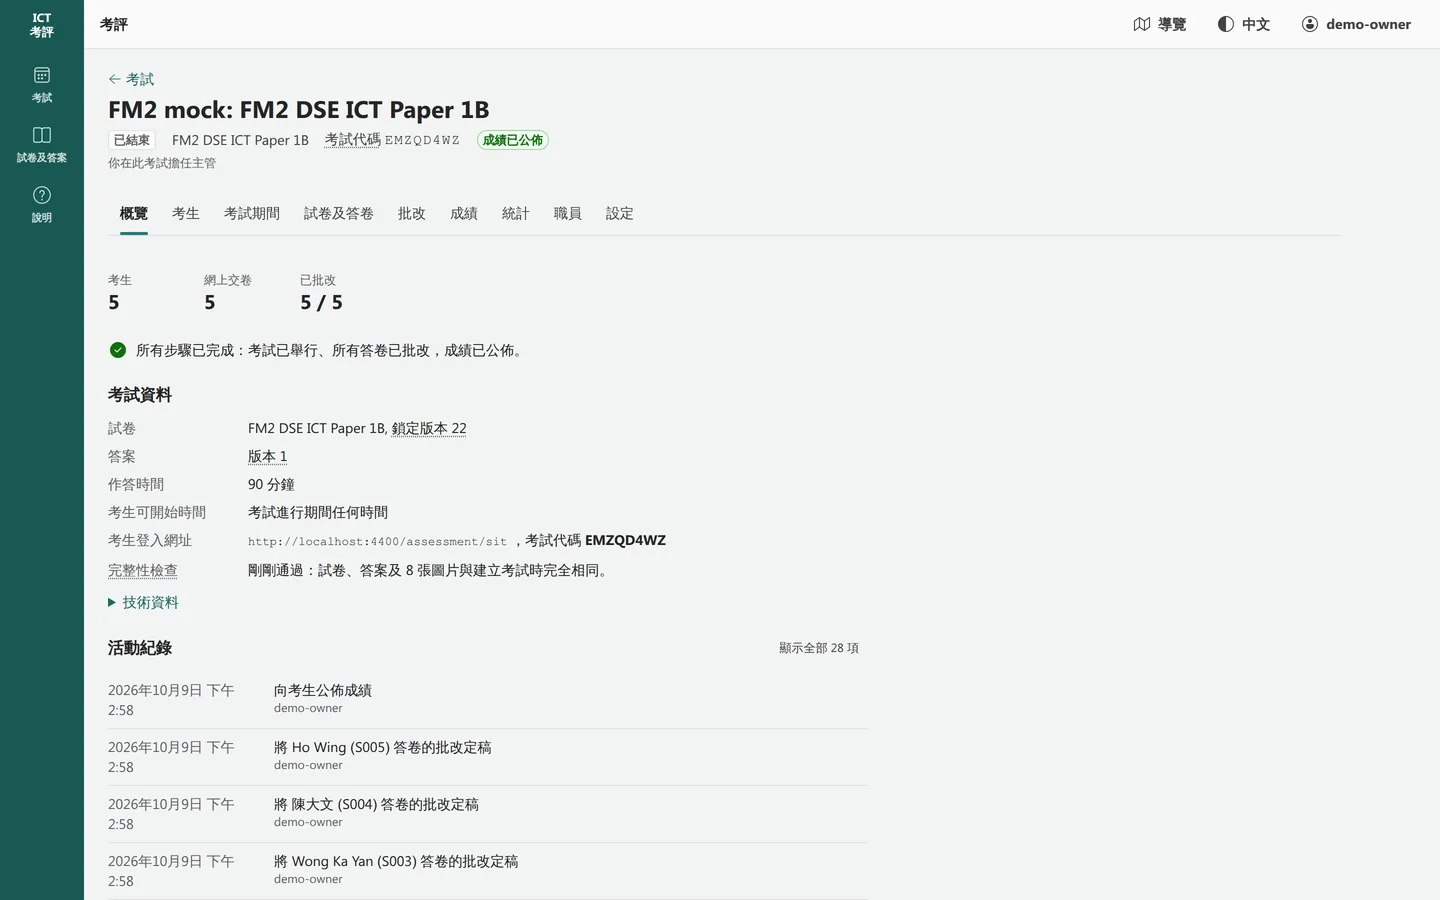1440x900 pixels.
Task: Go to the 成績 tab
Action: [464, 213]
